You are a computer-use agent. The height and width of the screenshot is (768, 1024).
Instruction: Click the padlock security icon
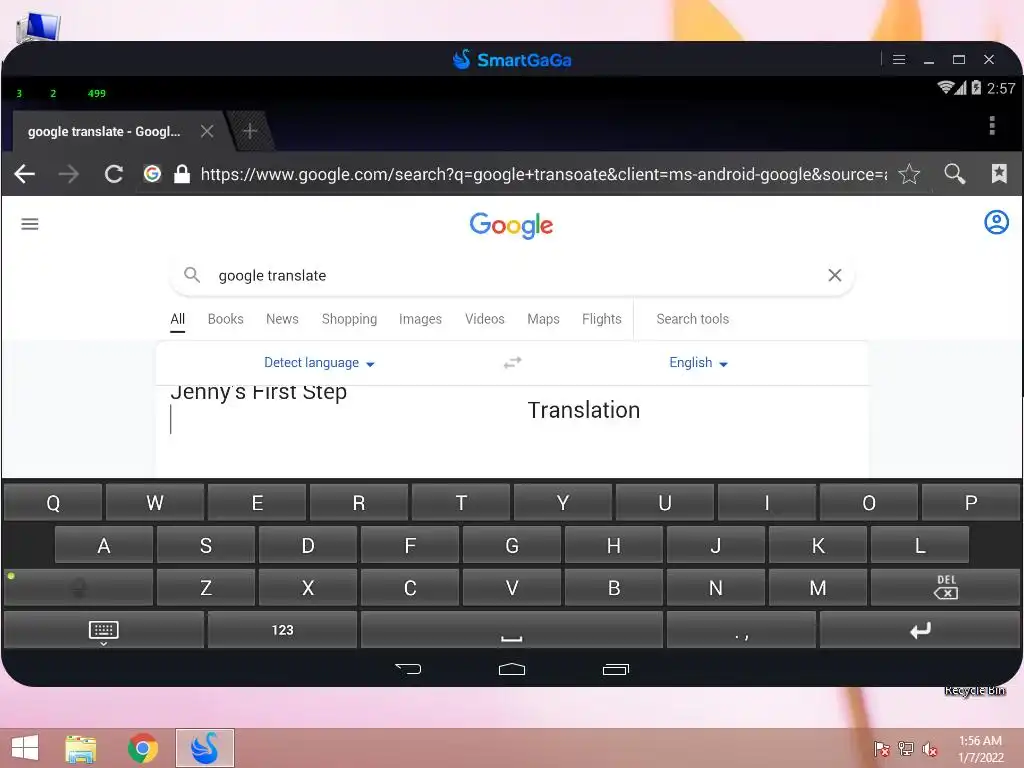click(182, 174)
